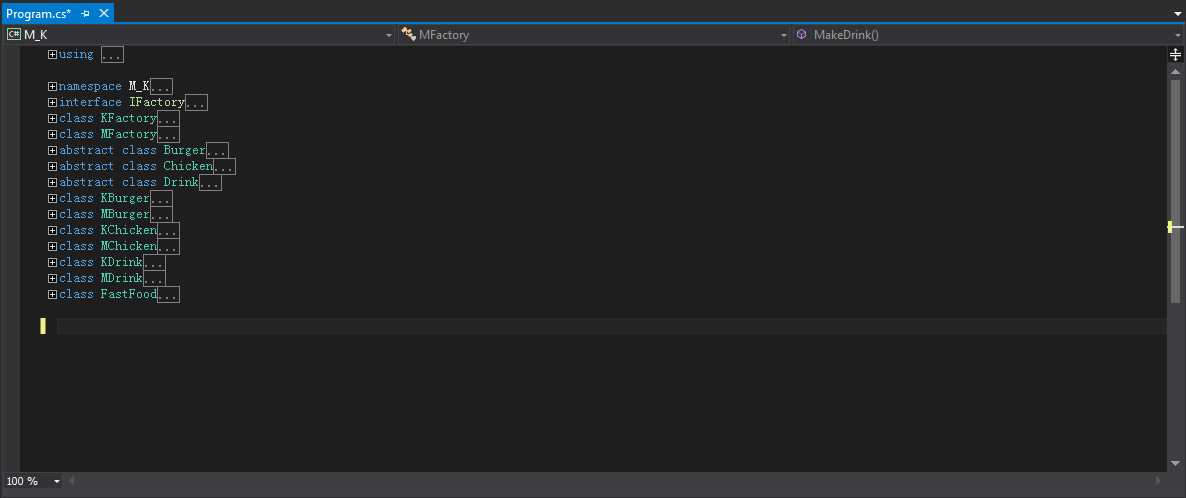1186x498 pixels.
Task: Click the vertical scrollbar up arrow
Action: point(1175,71)
